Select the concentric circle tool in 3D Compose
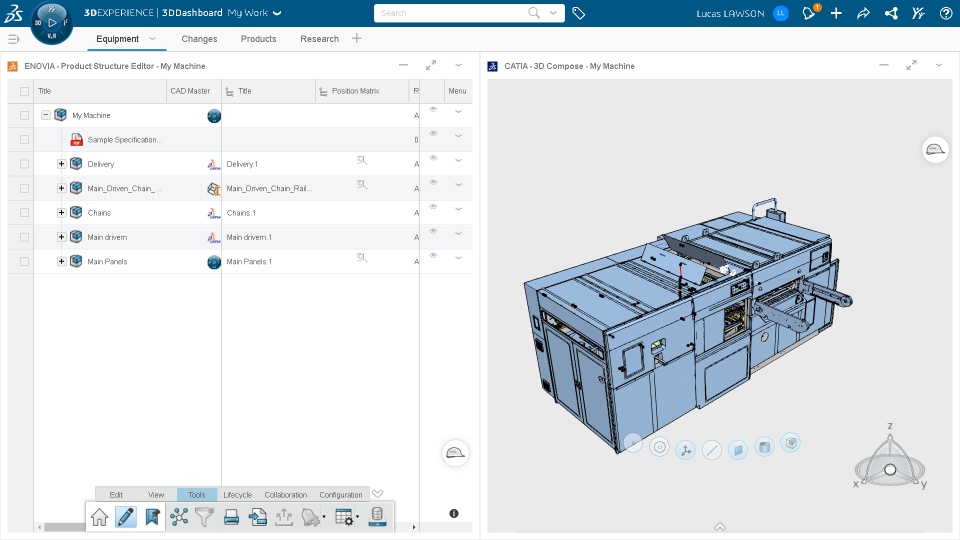 click(x=659, y=447)
